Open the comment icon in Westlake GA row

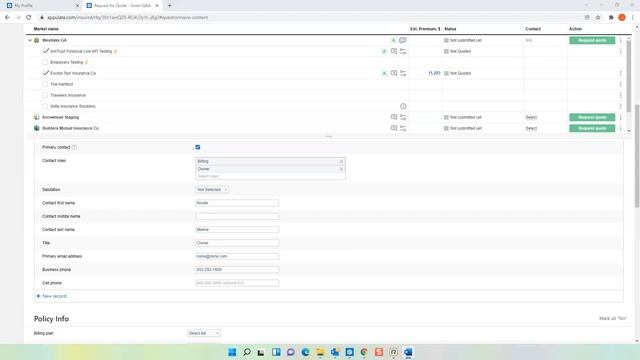(x=402, y=40)
